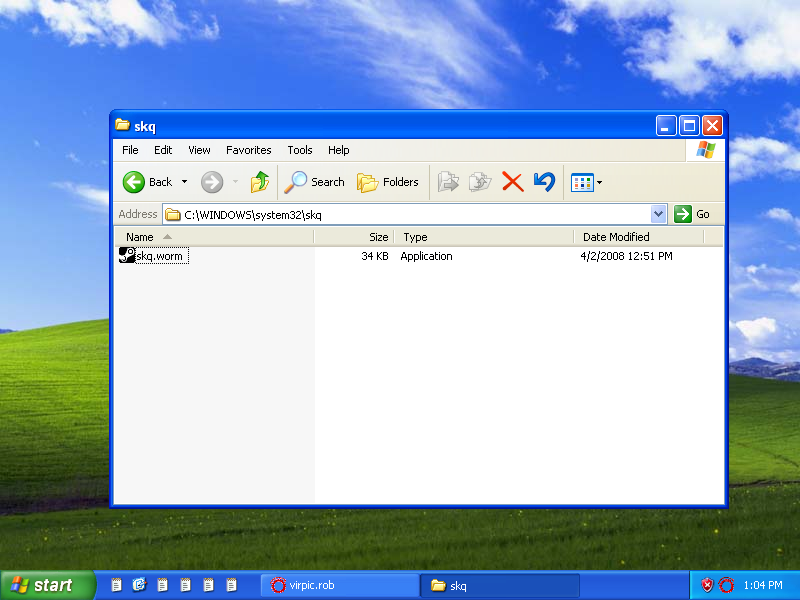Click the skq taskbar button
Image resolution: width=800 pixels, height=600 pixels.
pyautogui.click(x=500, y=585)
